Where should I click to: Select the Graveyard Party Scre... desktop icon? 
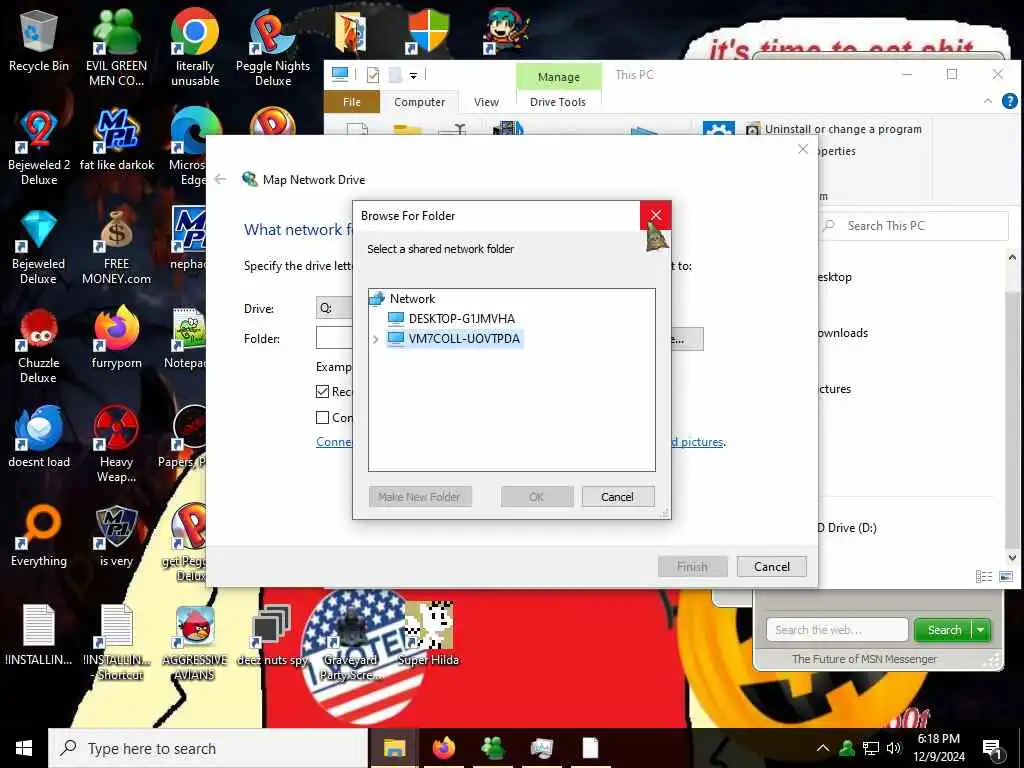350,643
